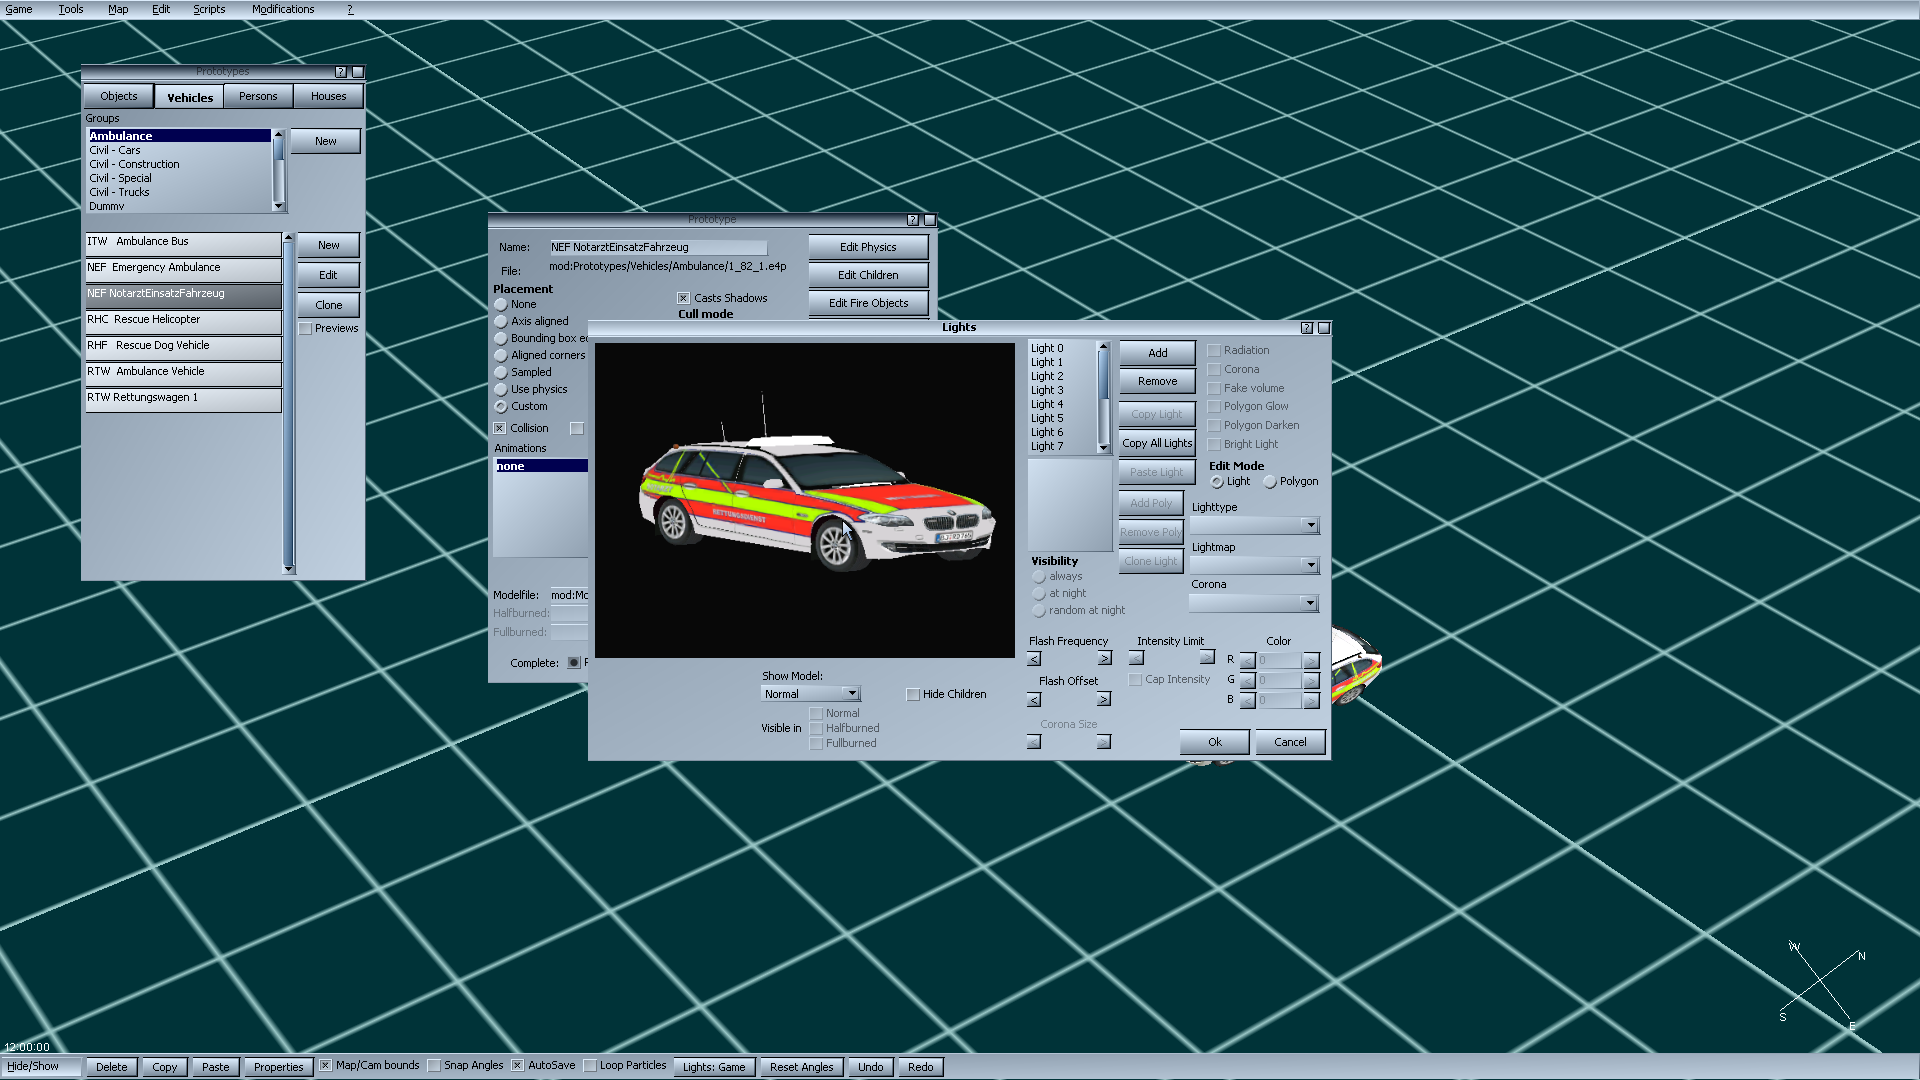
Task: Click the Edit Fire Objects button
Action: tap(868, 303)
